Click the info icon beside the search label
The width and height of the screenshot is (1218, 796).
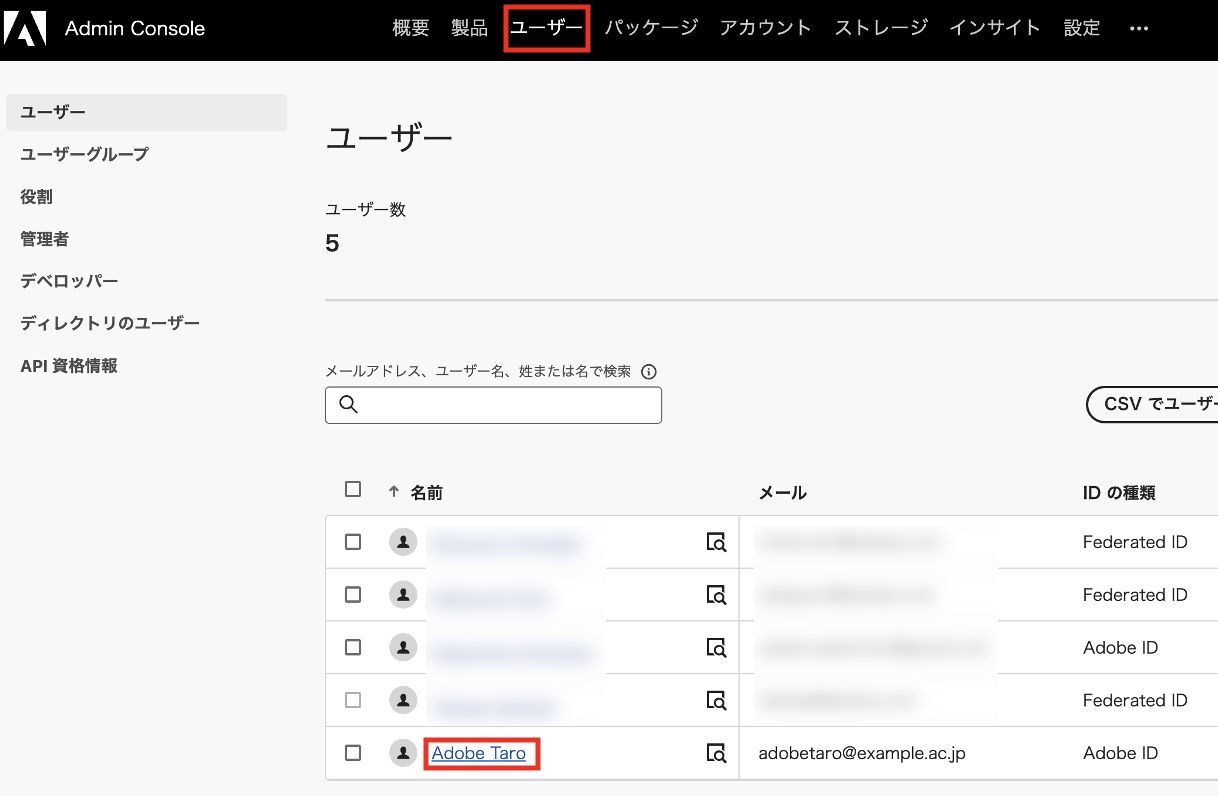(x=648, y=372)
